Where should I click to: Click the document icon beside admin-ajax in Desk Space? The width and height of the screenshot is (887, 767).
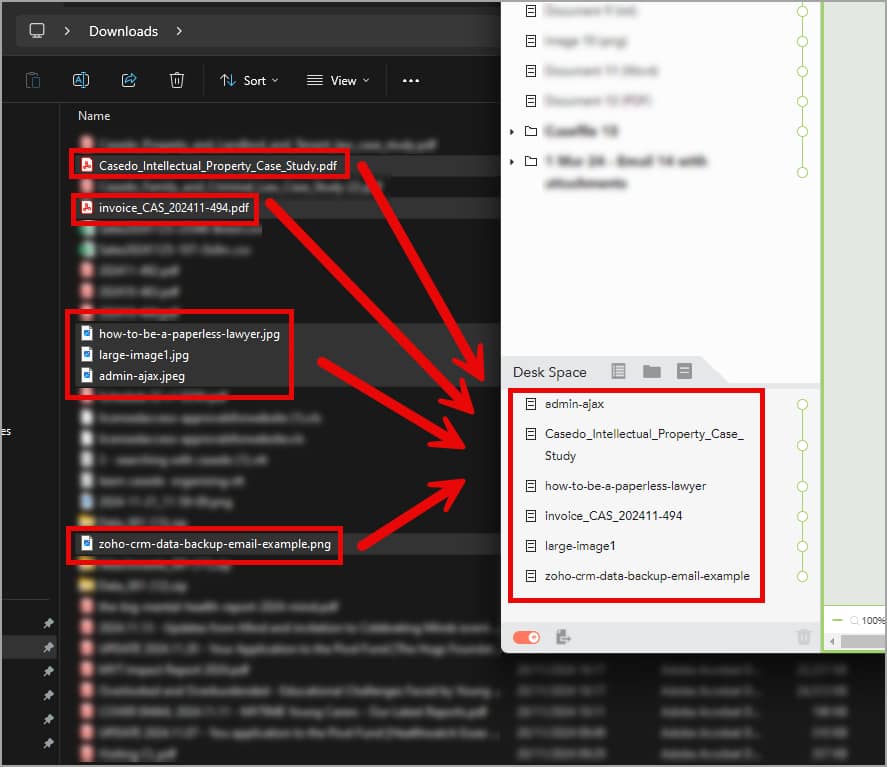pyautogui.click(x=531, y=404)
